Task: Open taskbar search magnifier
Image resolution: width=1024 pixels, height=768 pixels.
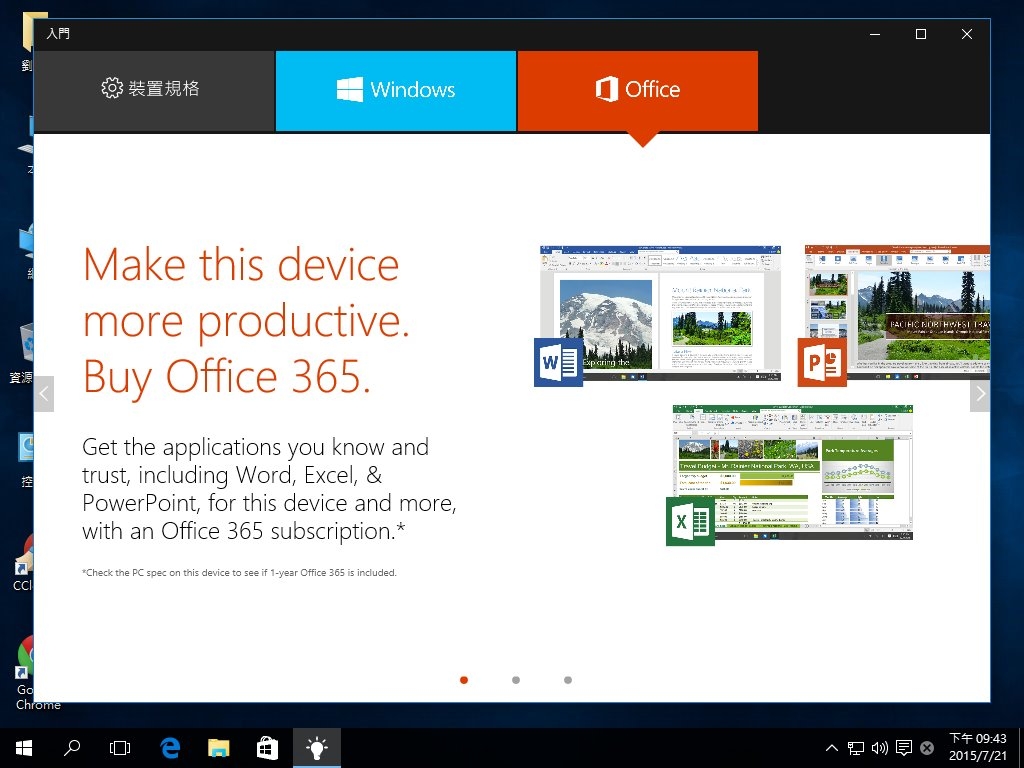Action: click(72, 748)
